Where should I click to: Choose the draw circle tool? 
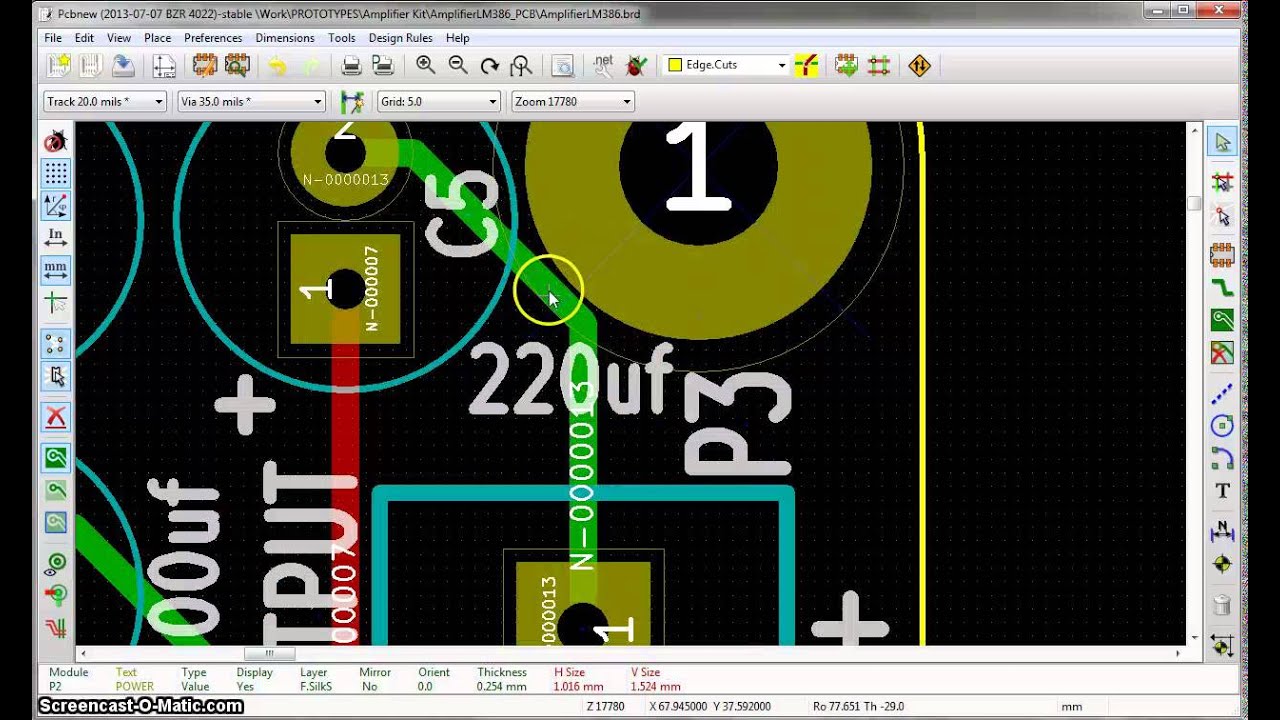(1222, 426)
